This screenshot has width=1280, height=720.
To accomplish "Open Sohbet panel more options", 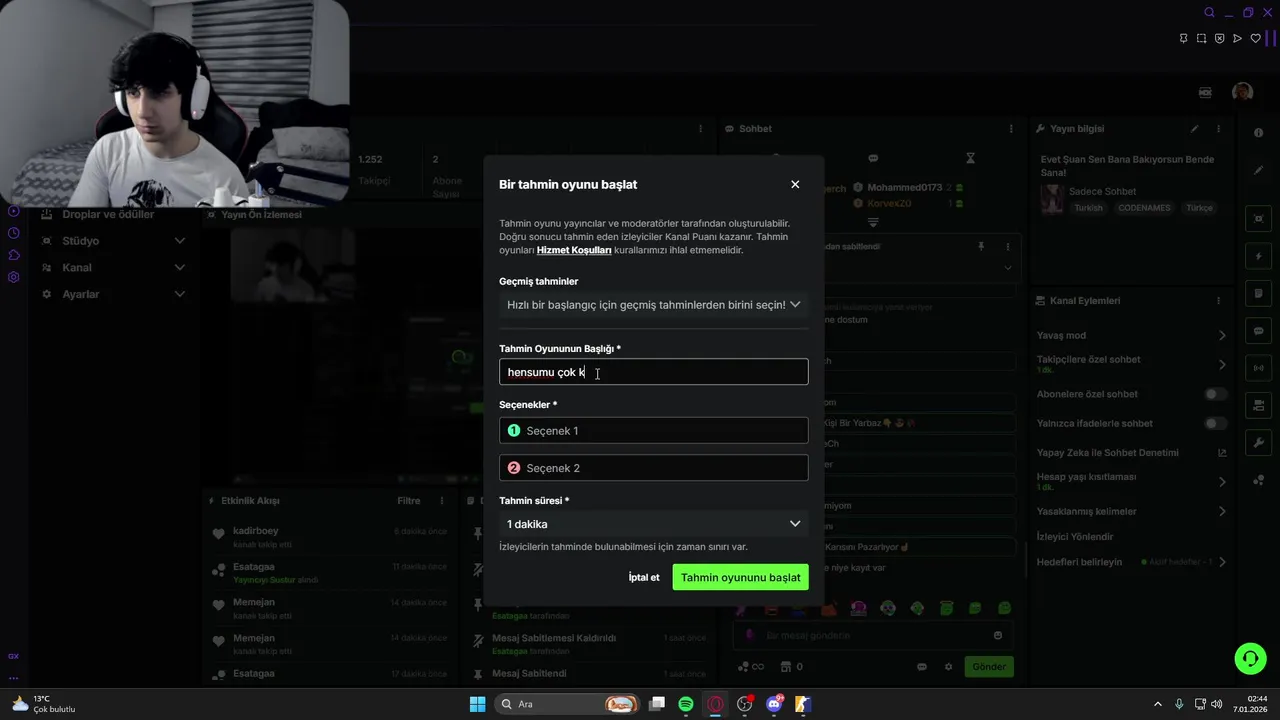I will coord(1011,129).
